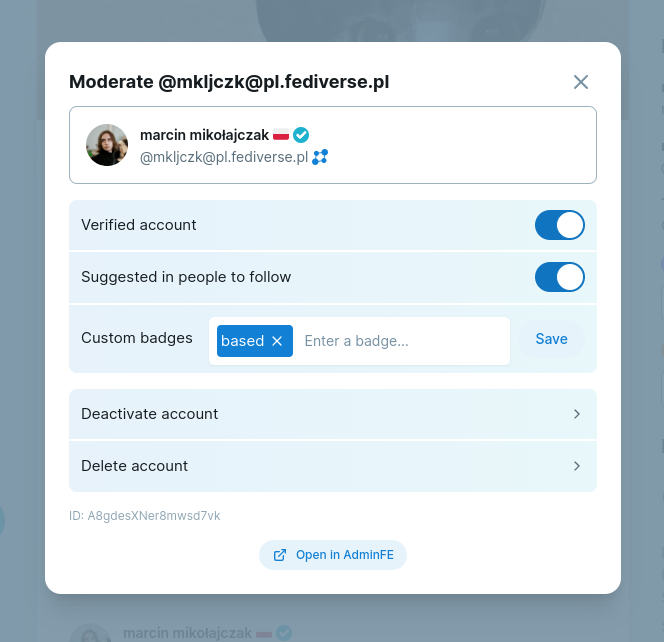Remove the 'based' badge with its X

point(278,341)
